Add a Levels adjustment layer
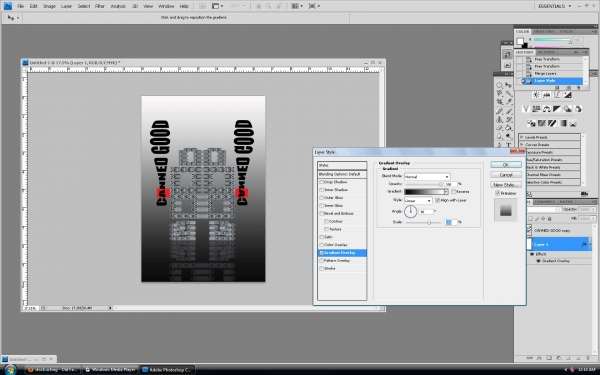Image resolution: width=600 pixels, height=375 pixels. (547, 95)
